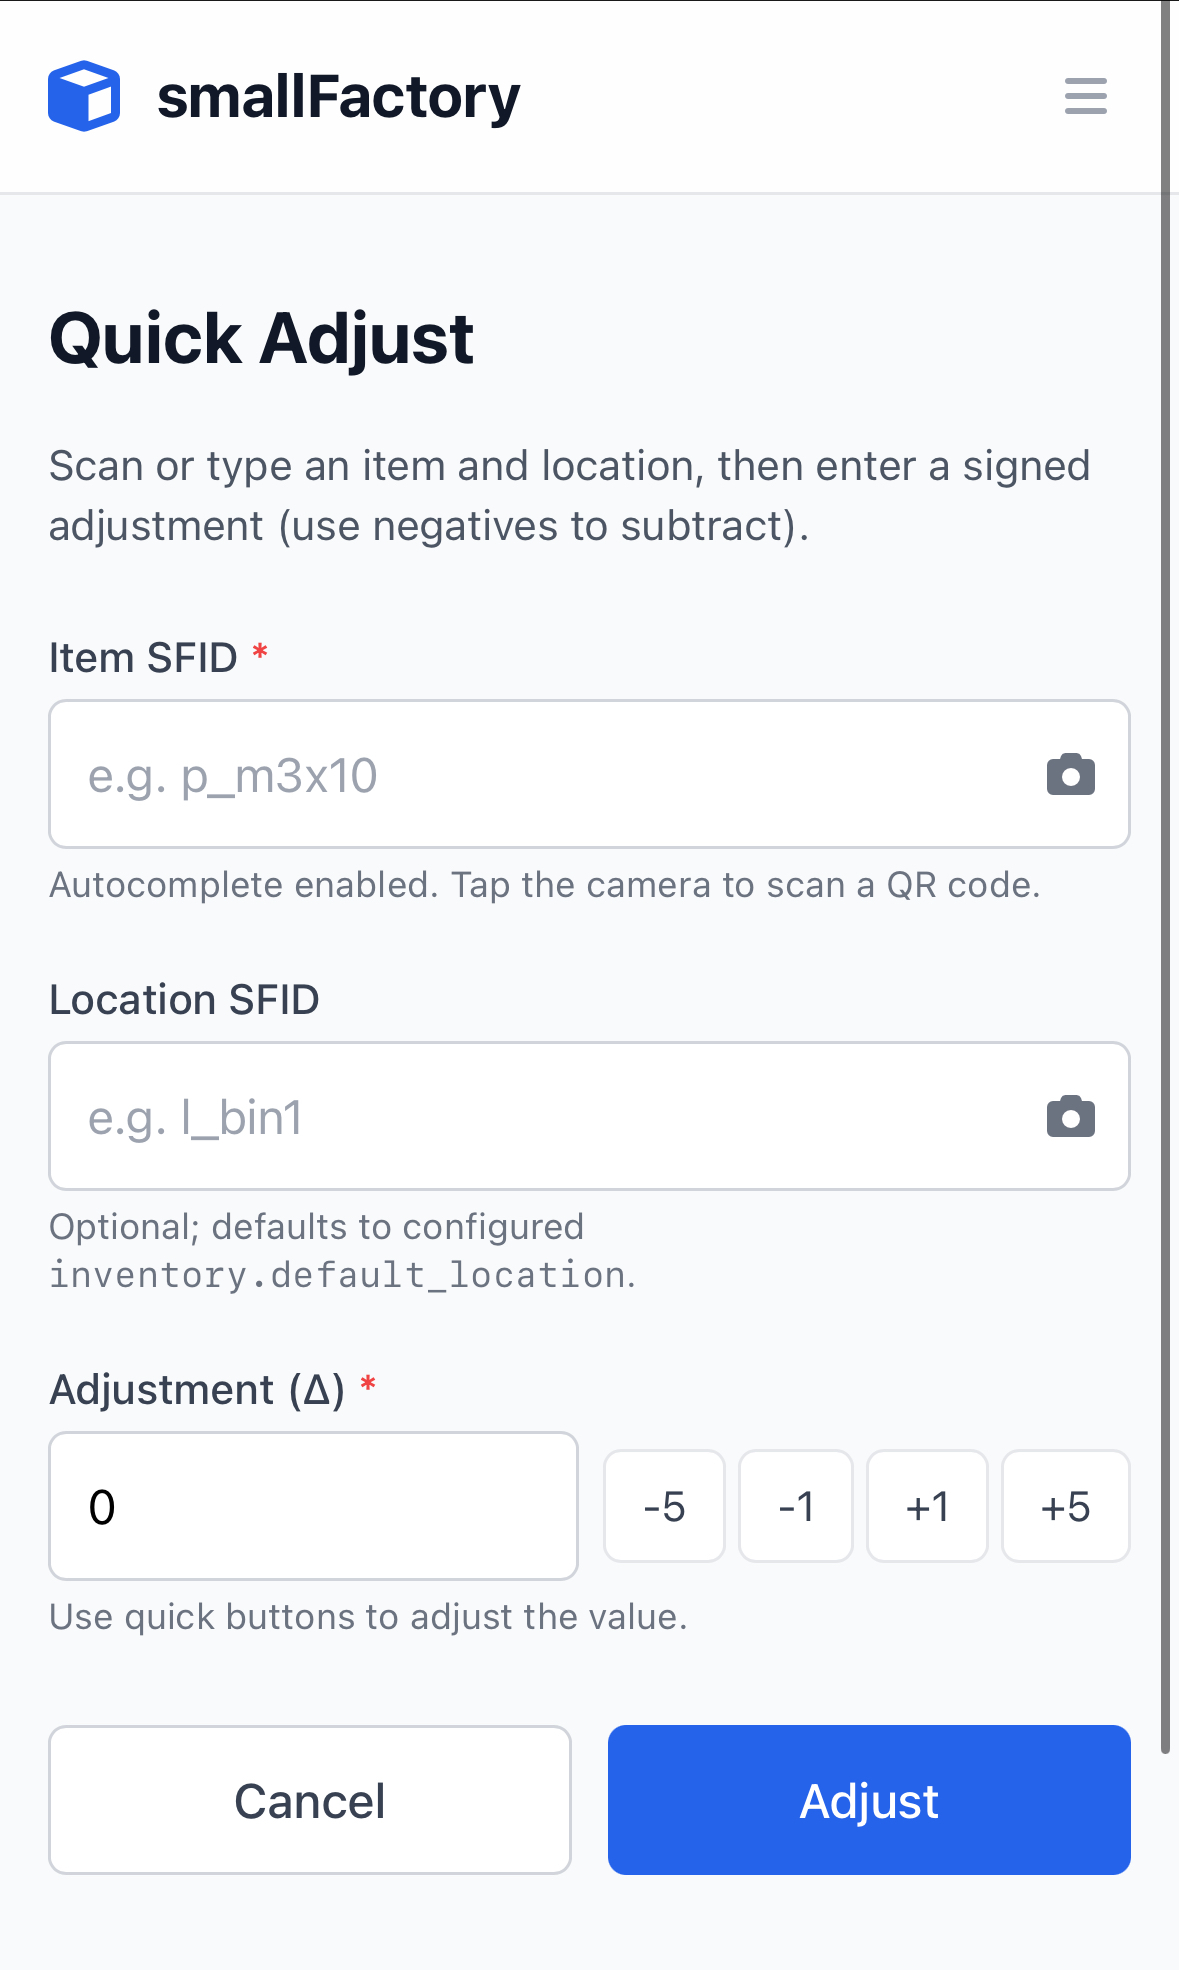1179x1970 pixels.
Task: Click the Location SFID label
Action: tap(184, 1000)
